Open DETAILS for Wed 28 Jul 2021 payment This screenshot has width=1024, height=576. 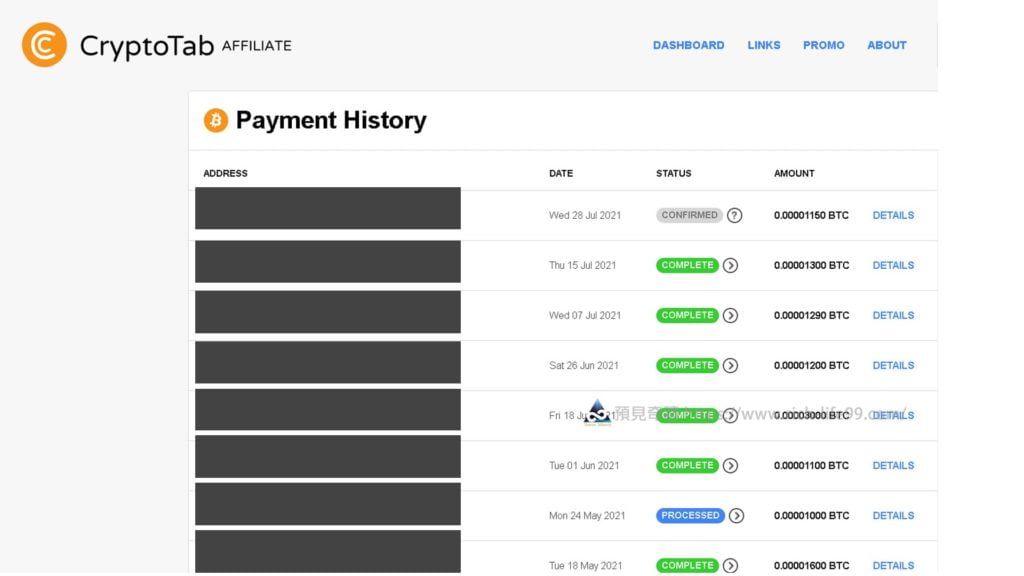tap(893, 216)
